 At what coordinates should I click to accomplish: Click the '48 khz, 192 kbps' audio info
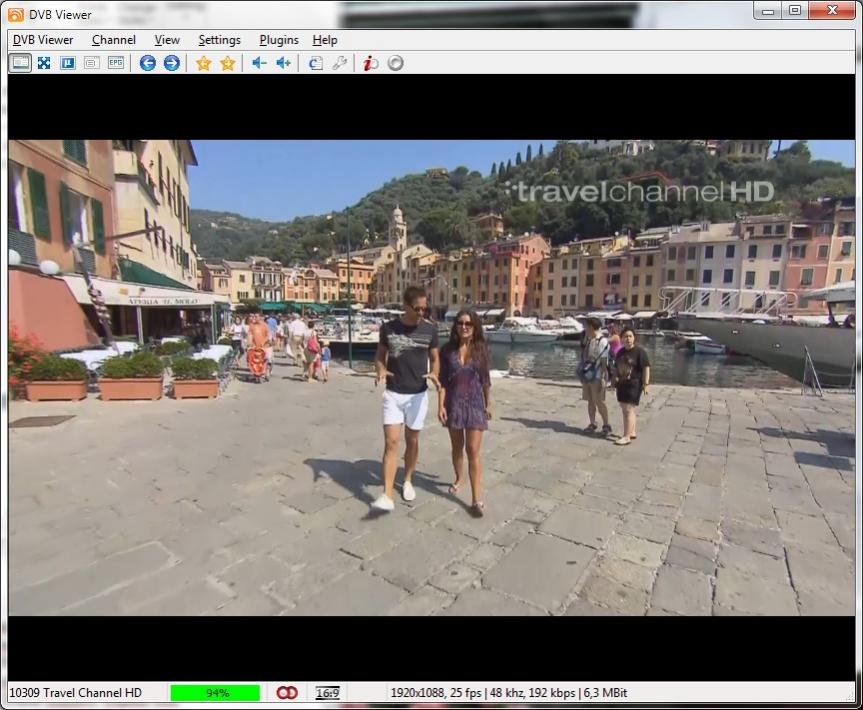click(532, 692)
